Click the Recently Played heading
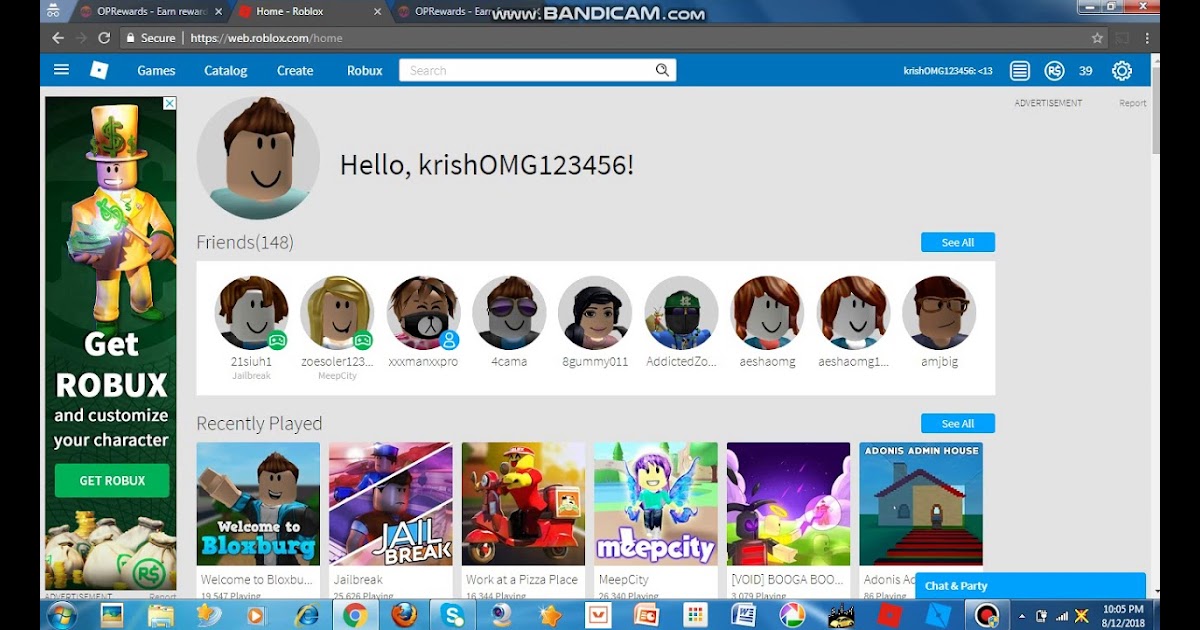 pyautogui.click(x=259, y=424)
